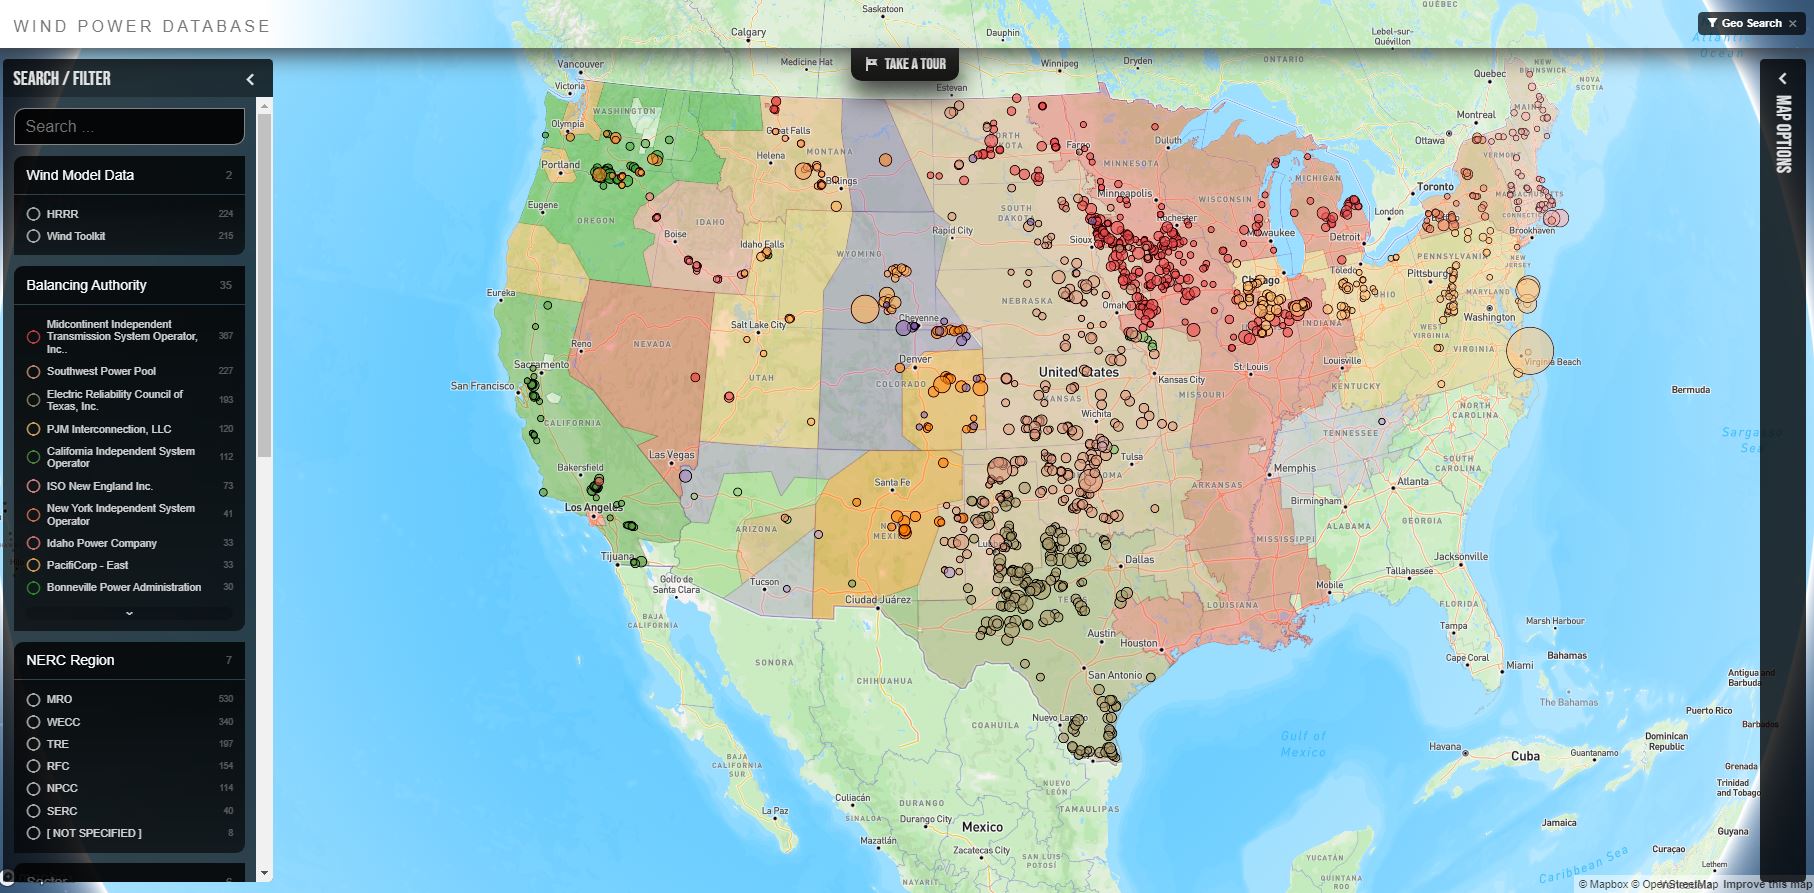Viewport: 1814px width, 893px height.
Task: Expand the Map Options panel chevron
Action: click(1782, 79)
